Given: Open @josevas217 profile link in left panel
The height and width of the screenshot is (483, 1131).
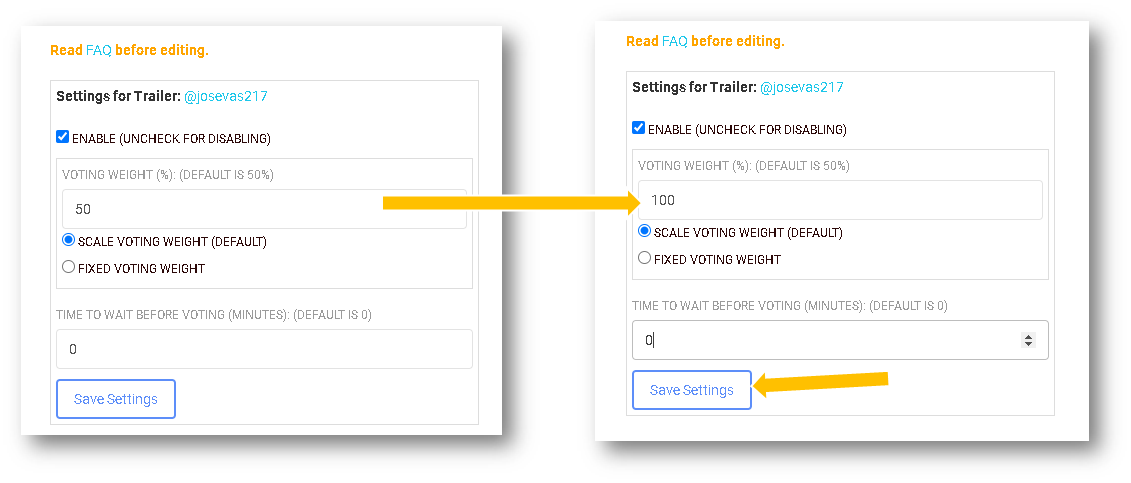Looking at the screenshot, I should (225, 97).
